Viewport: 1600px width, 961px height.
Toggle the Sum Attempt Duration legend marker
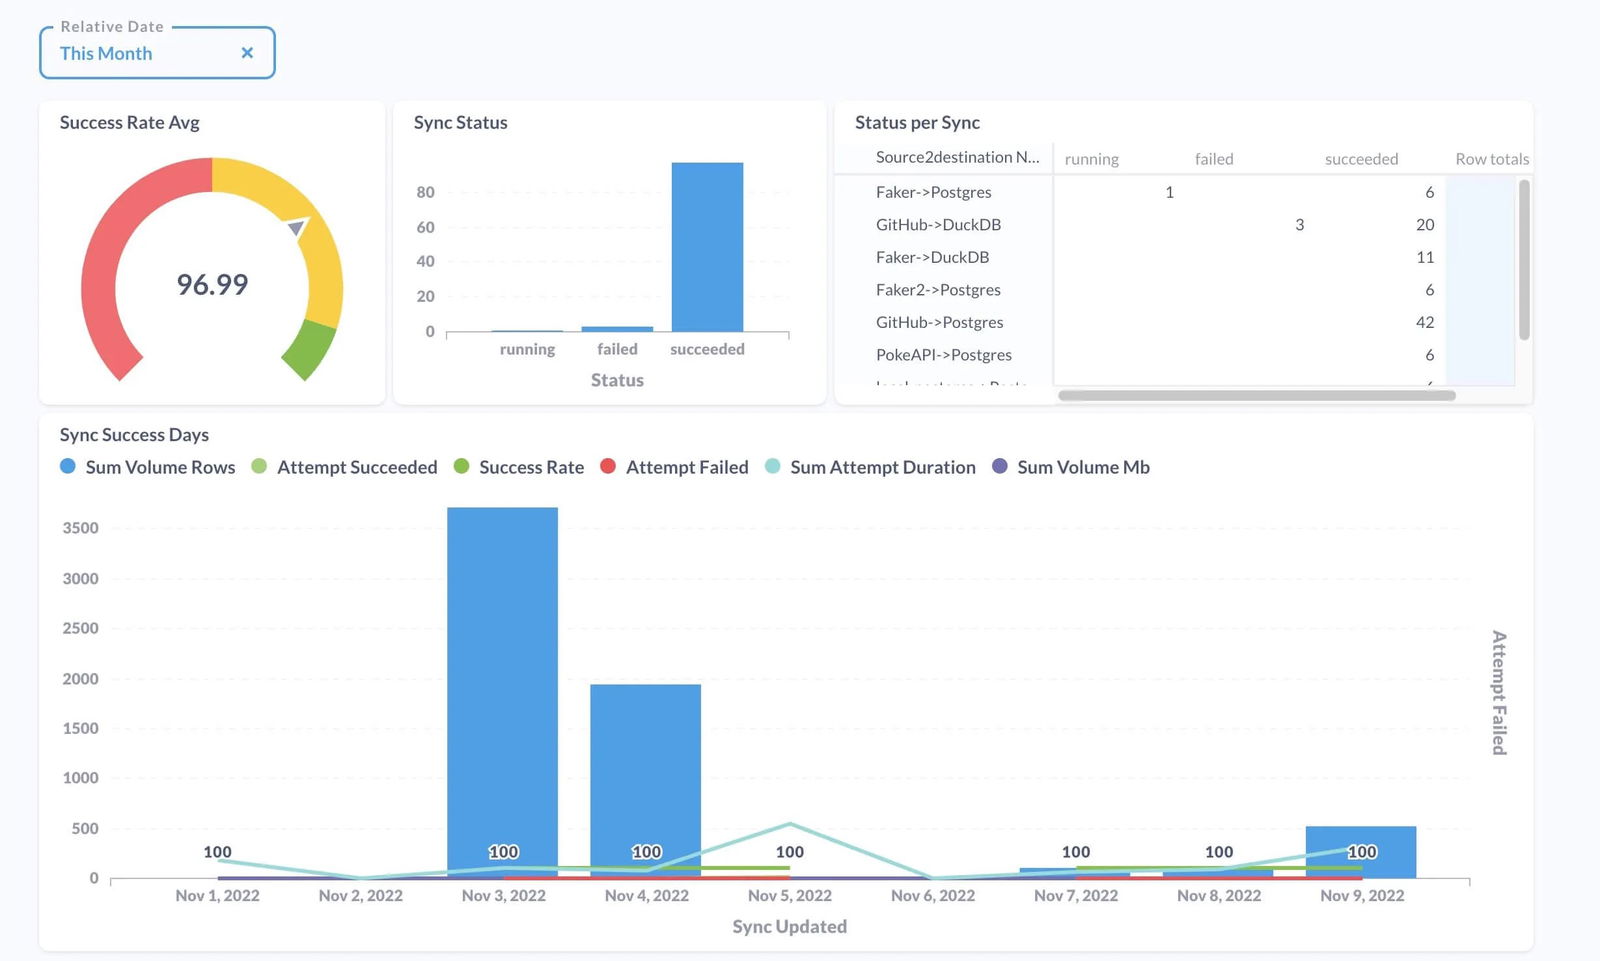click(x=771, y=467)
